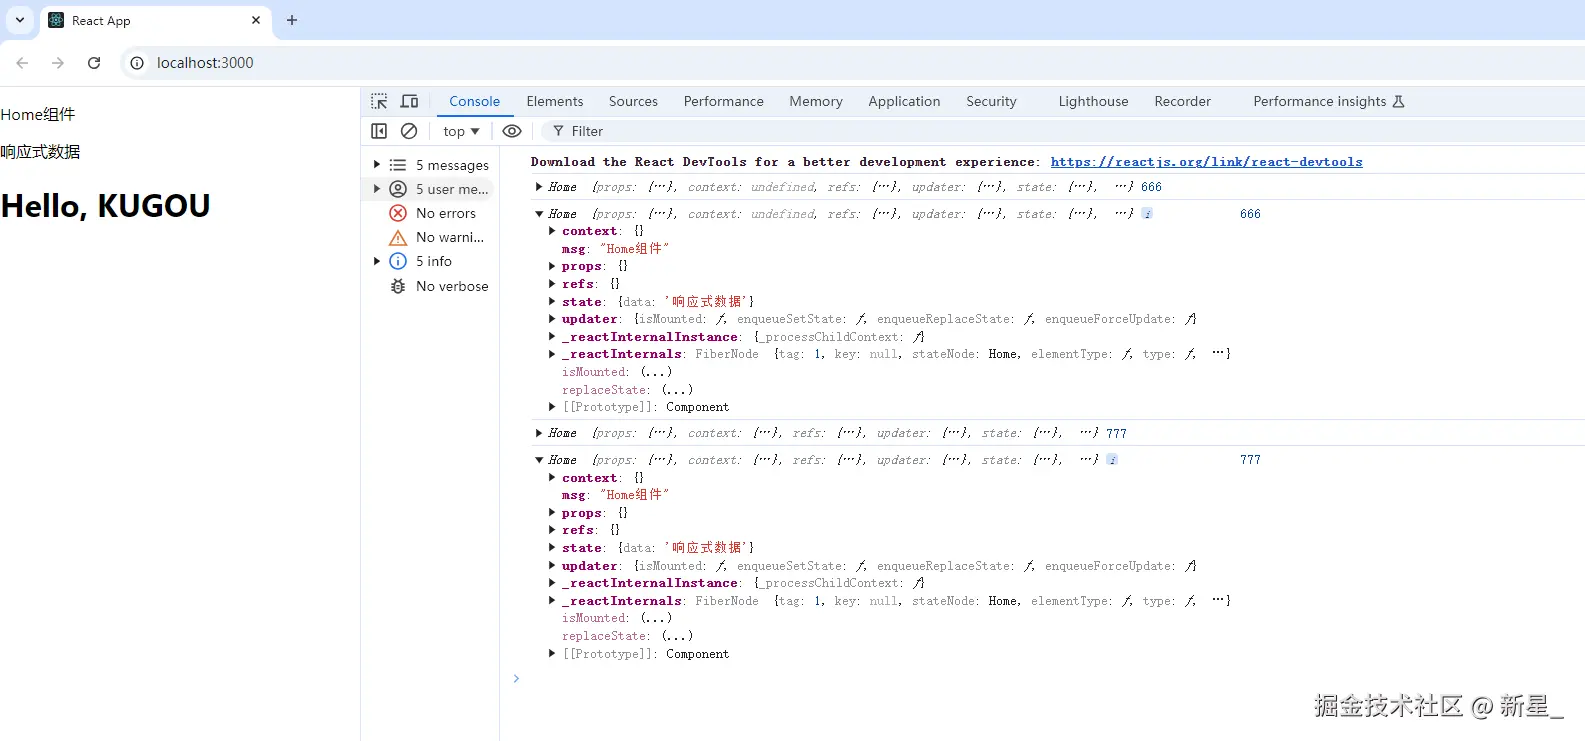Open the Recorder tab
This screenshot has height=741, width=1585.
click(x=1182, y=101)
